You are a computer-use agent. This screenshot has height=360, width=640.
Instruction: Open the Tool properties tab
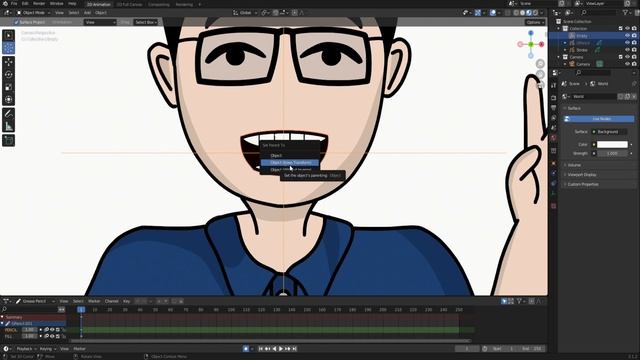tap(553, 85)
